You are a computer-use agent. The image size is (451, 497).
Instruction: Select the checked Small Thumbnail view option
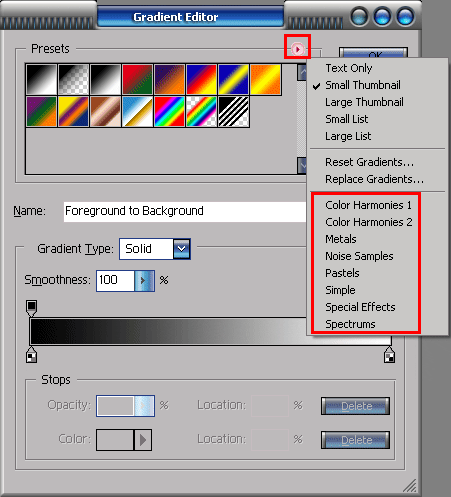coord(363,85)
